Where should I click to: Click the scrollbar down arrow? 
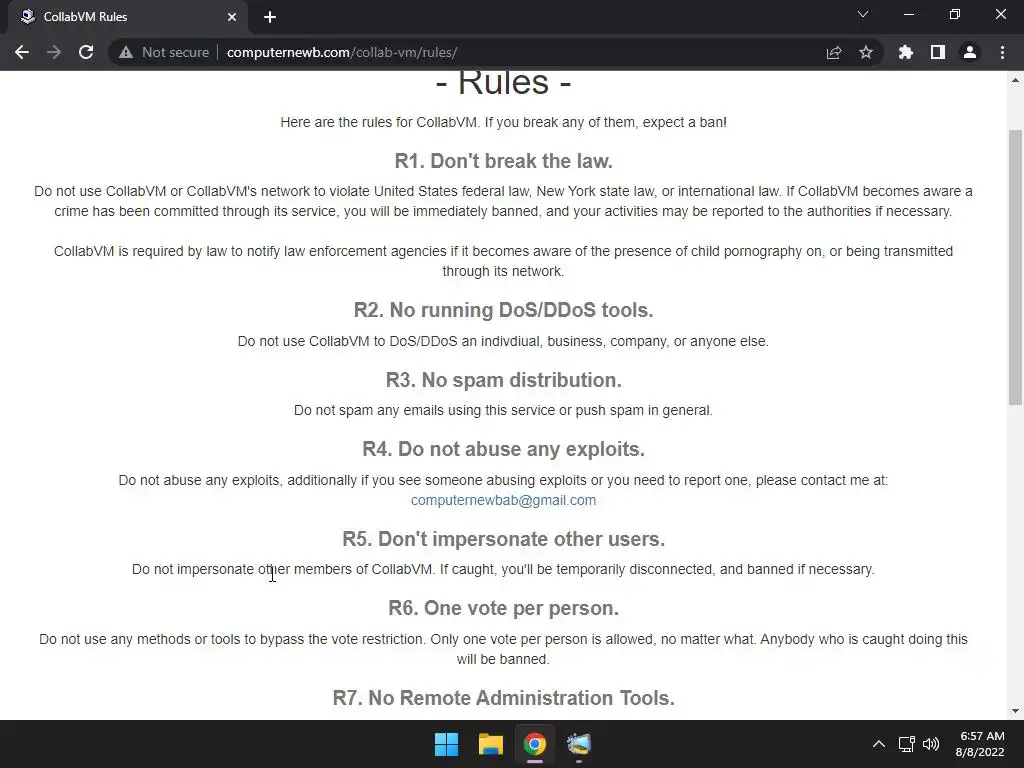tap(1015, 711)
